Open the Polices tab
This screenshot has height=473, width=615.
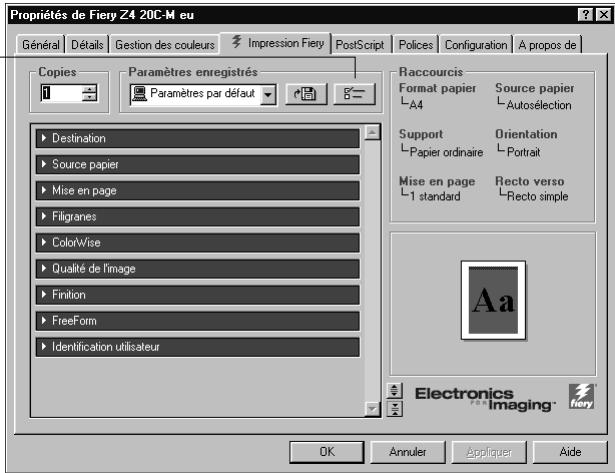tap(416, 45)
